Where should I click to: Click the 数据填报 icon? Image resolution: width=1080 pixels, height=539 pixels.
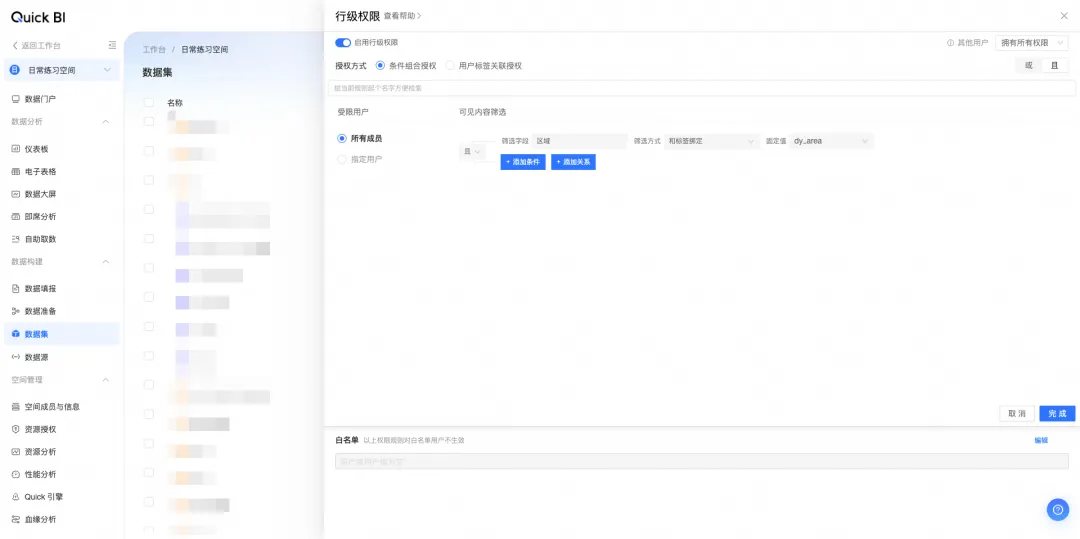(16, 288)
